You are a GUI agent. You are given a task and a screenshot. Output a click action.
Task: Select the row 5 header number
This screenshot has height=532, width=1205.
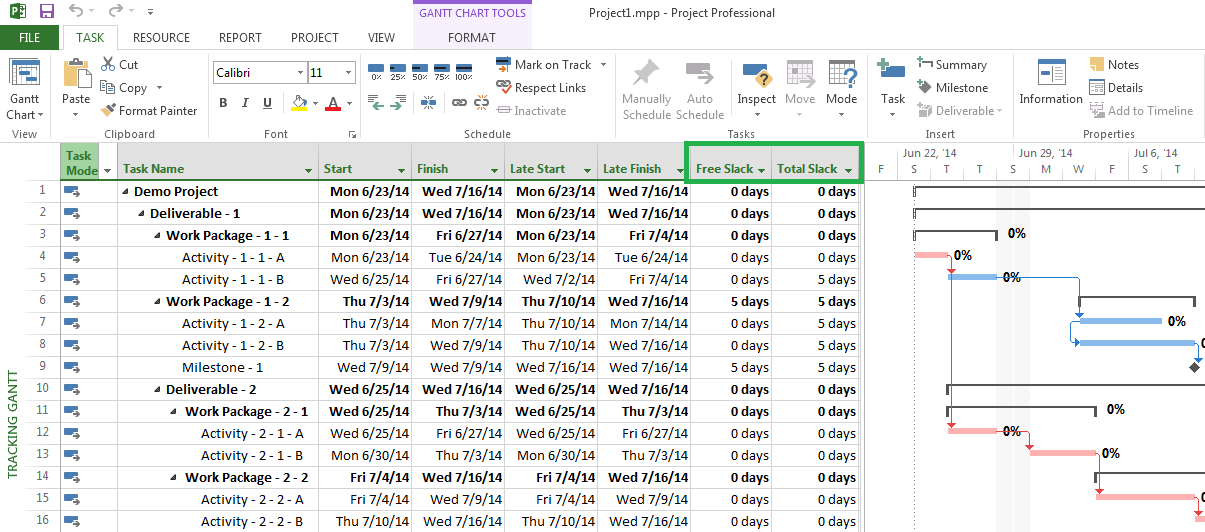[42, 280]
